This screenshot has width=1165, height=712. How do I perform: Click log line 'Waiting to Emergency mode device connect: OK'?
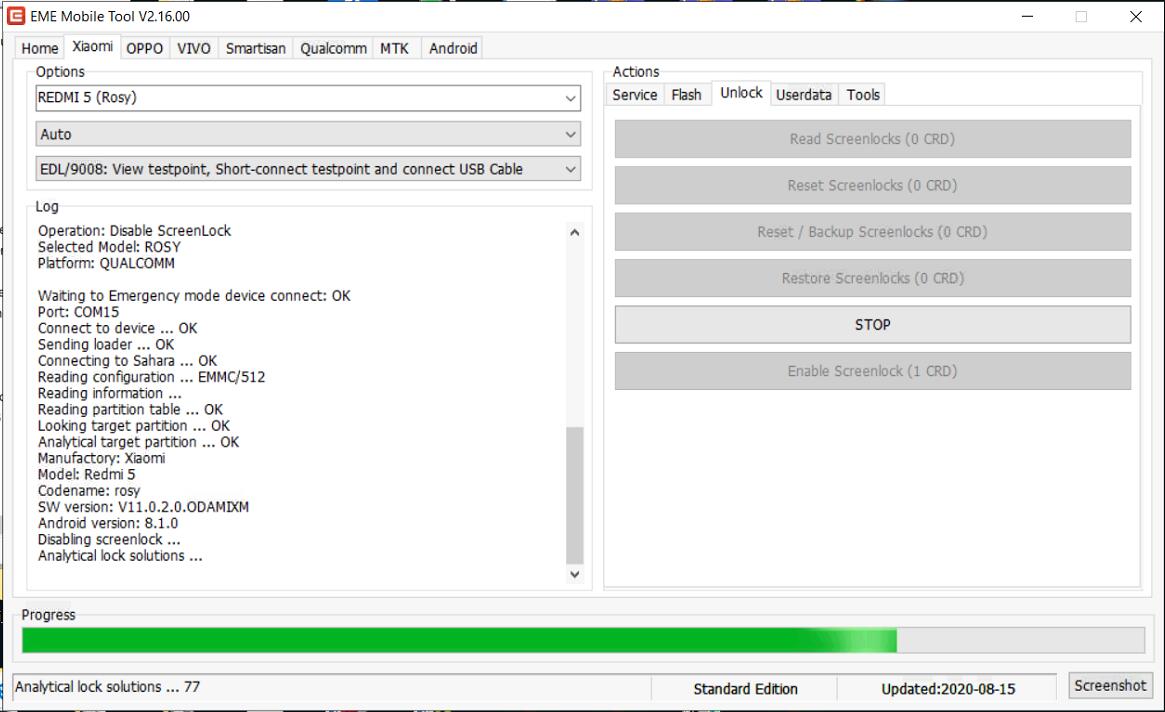(x=194, y=296)
